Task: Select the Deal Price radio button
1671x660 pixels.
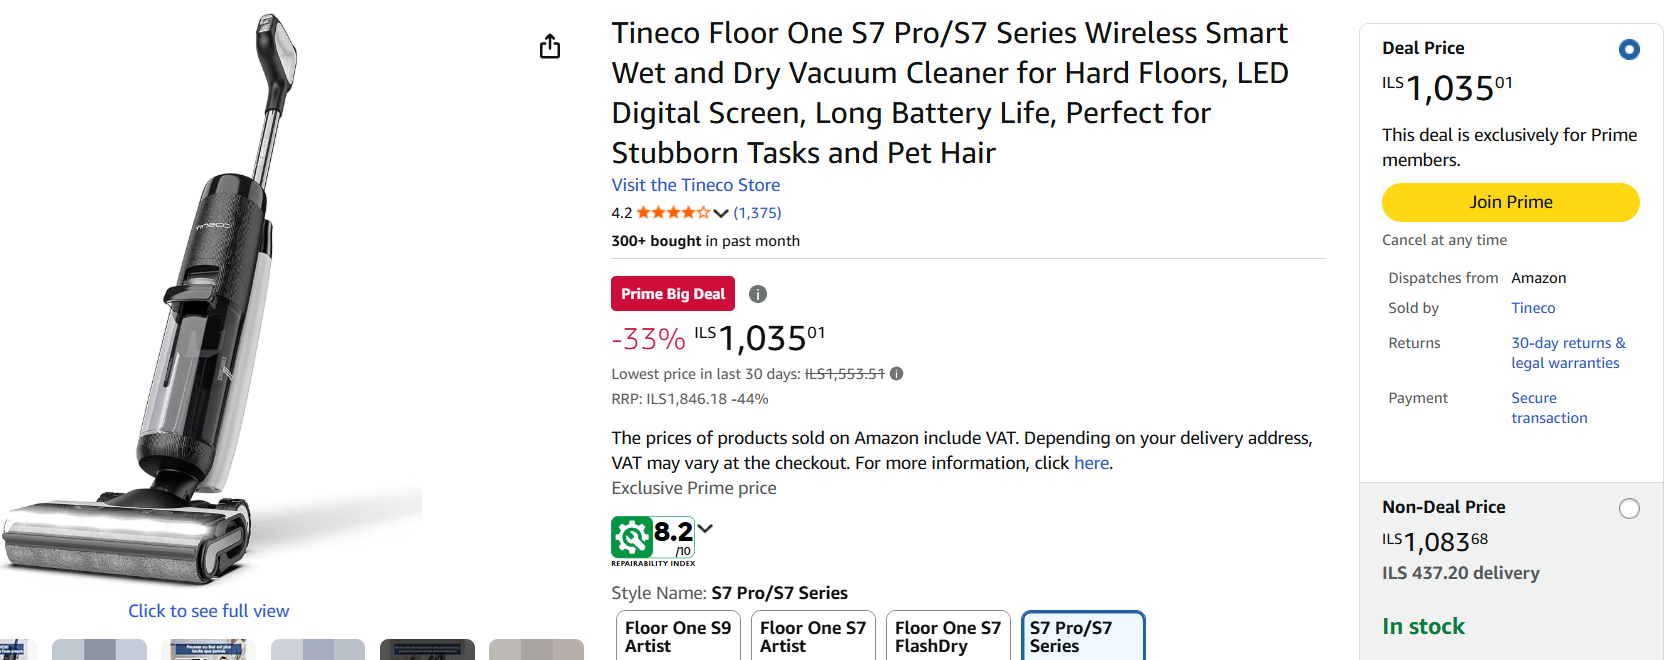Action: 1629,49
